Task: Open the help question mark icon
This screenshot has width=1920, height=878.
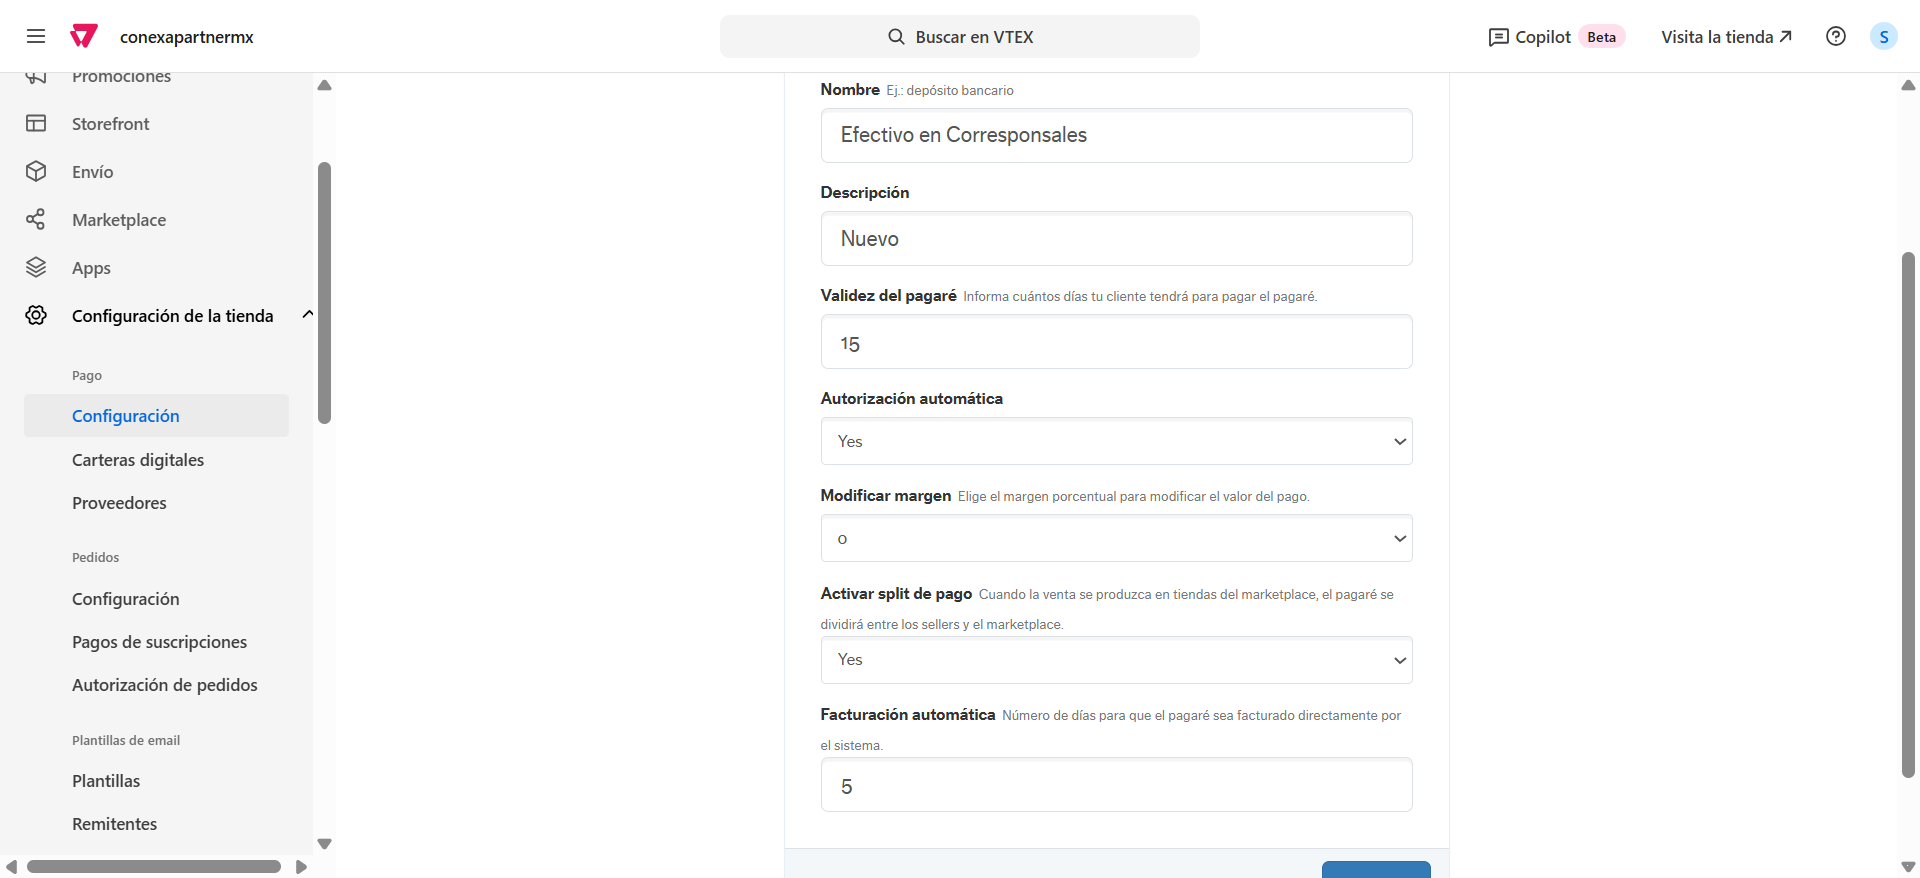Action: 1835,37
